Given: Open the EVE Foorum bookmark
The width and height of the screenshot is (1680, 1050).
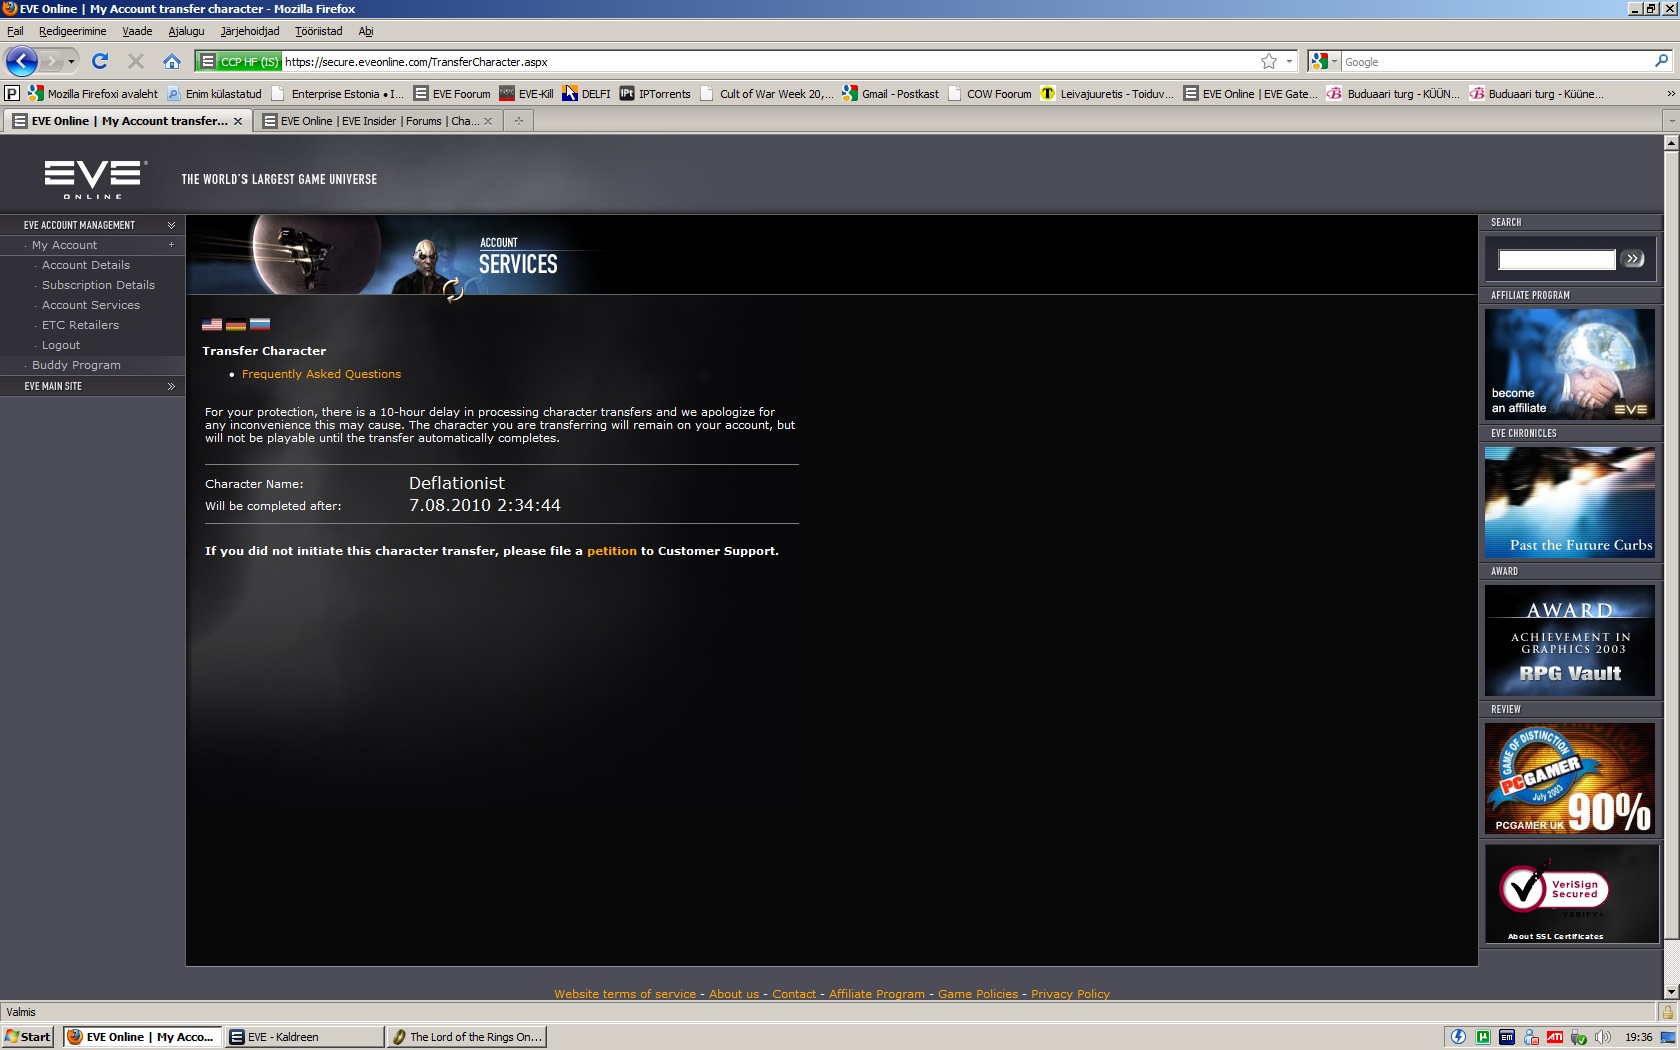Looking at the screenshot, I should pyautogui.click(x=452, y=93).
